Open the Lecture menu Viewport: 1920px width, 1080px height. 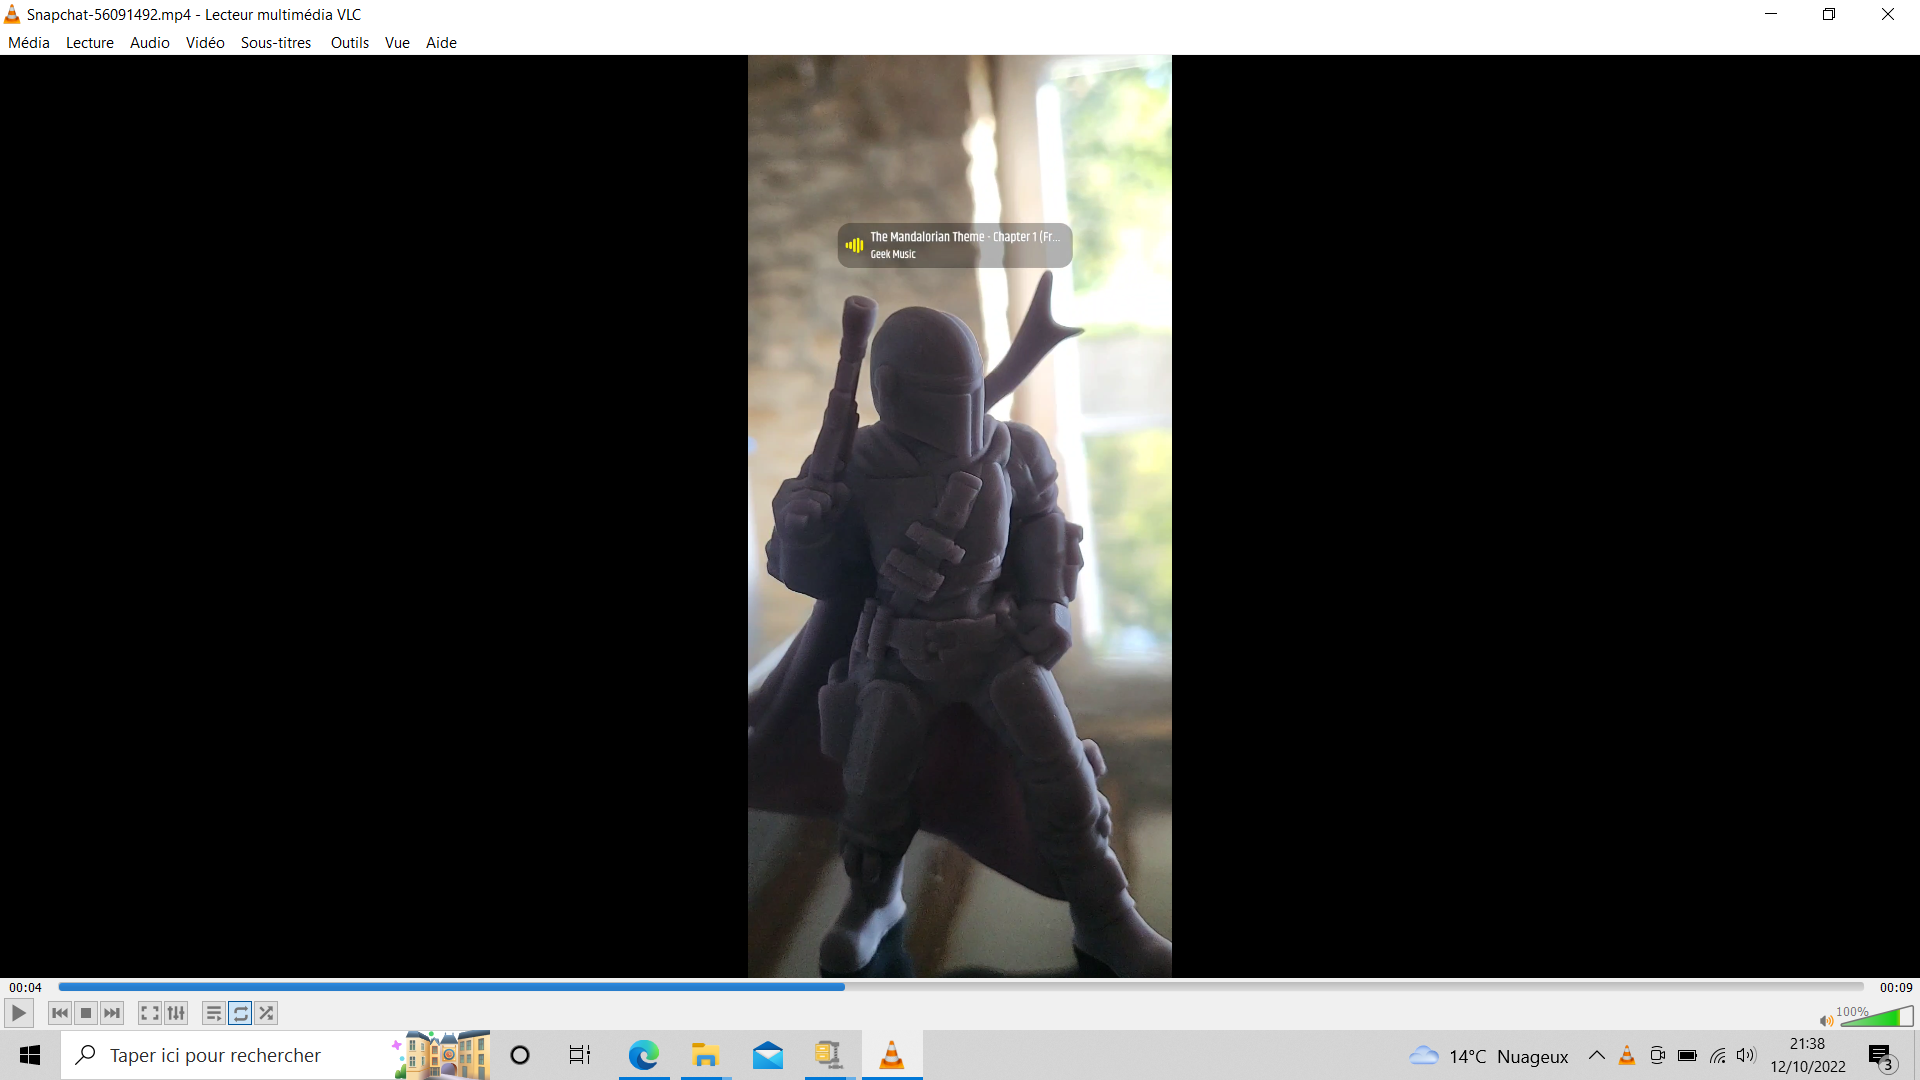[x=90, y=42]
